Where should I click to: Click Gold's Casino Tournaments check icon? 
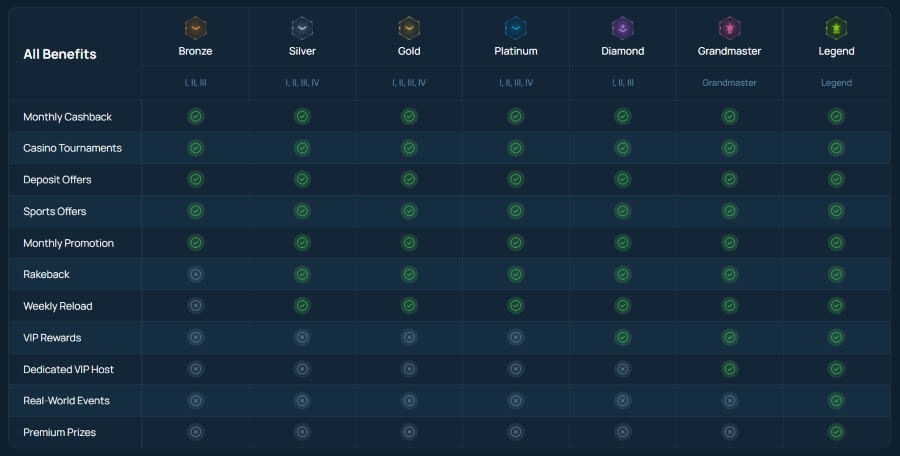[x=409, y=148]
